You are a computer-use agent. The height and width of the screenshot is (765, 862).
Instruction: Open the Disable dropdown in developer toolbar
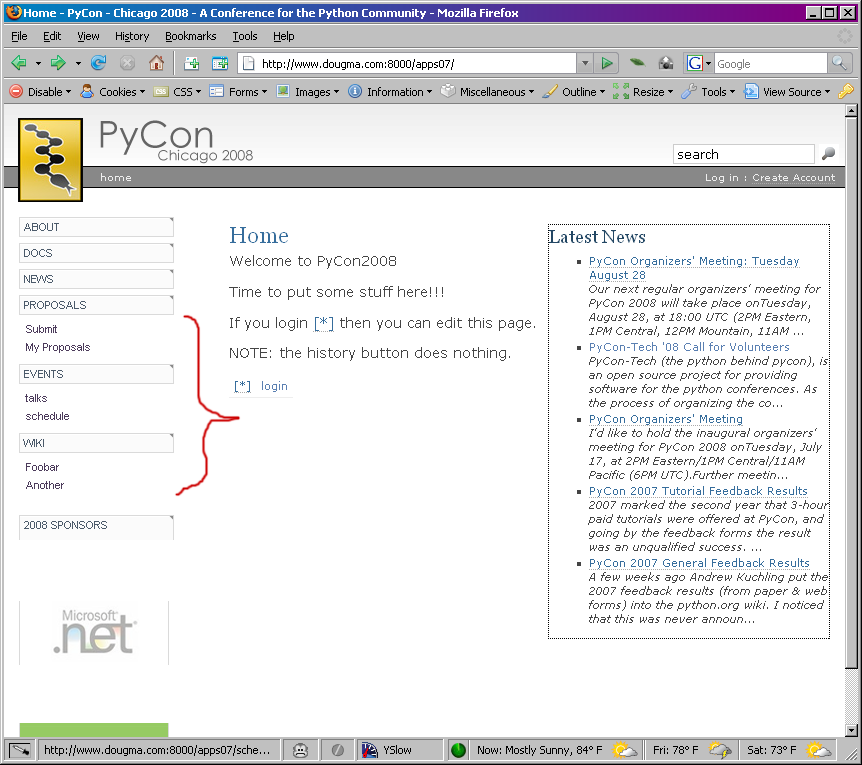[40, 92]
